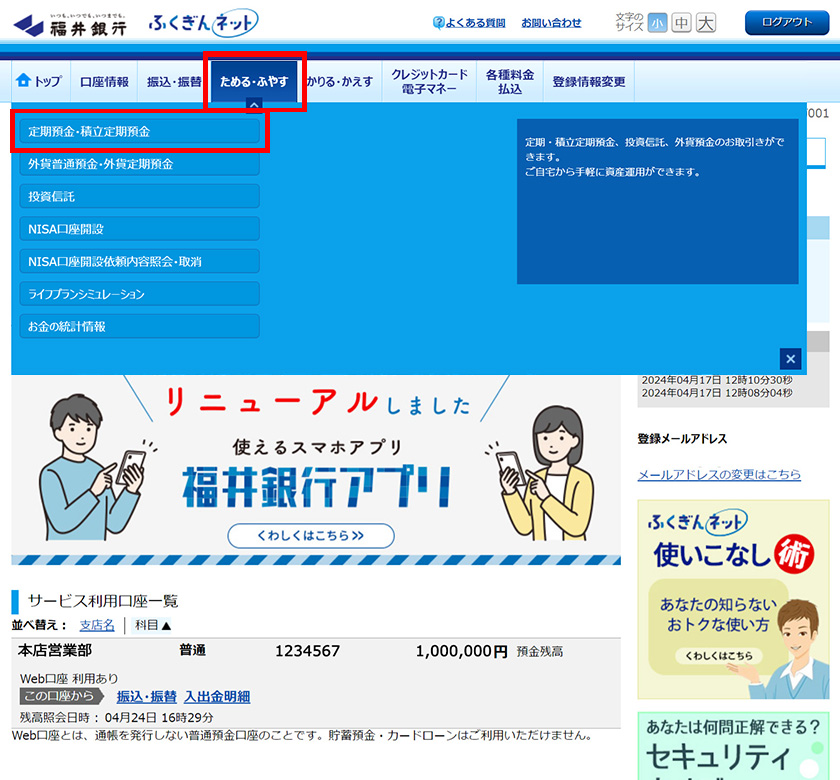The width and height of the screenshot is (840, 780).
Task: Click くわしくはこちら on 使いこなし術 banner
Action: tap(719, 655)
